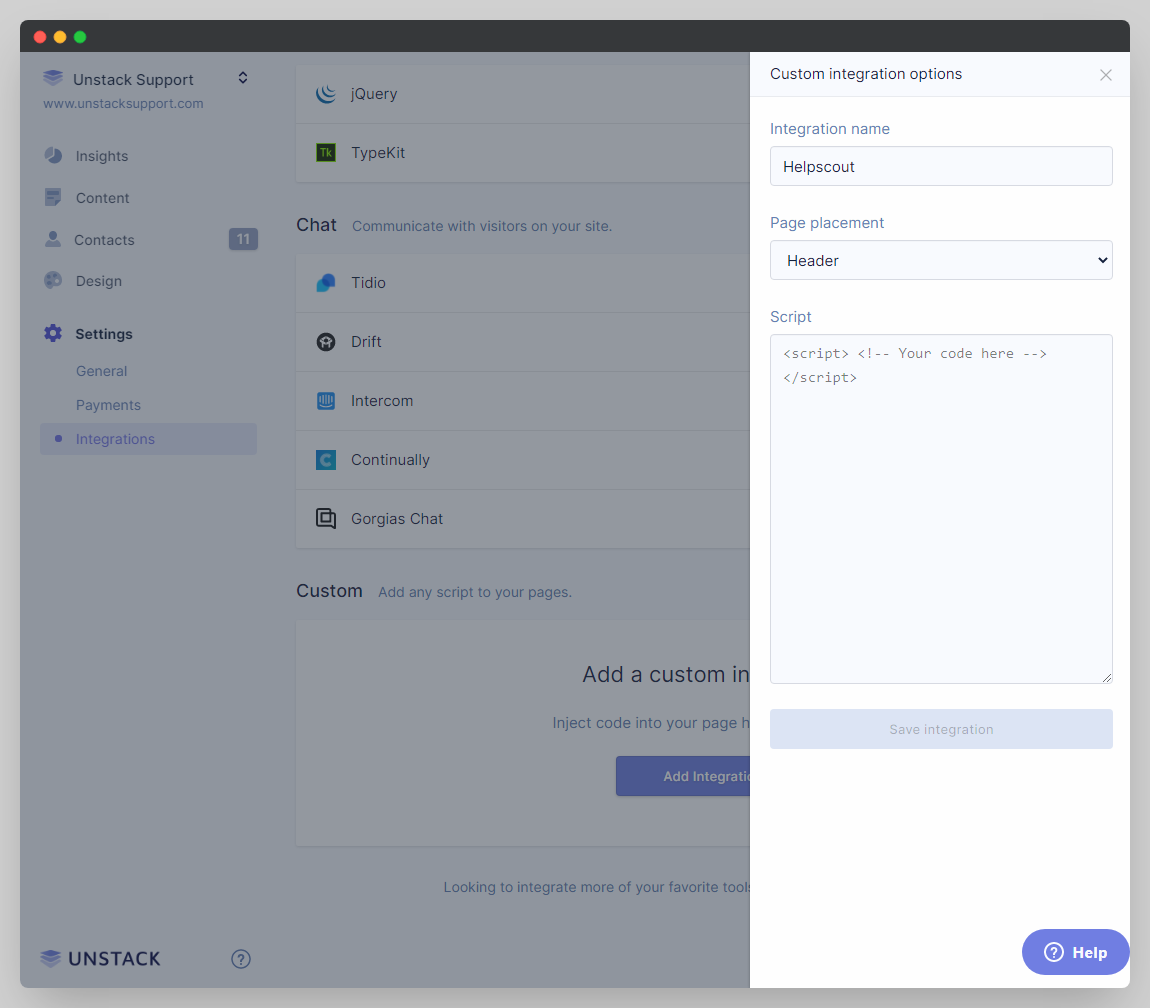The width and height of the screenshot is (1150, 1008).
Task: Open the site switcher chevron next to Unstack Support
Action: pos(243,78)
